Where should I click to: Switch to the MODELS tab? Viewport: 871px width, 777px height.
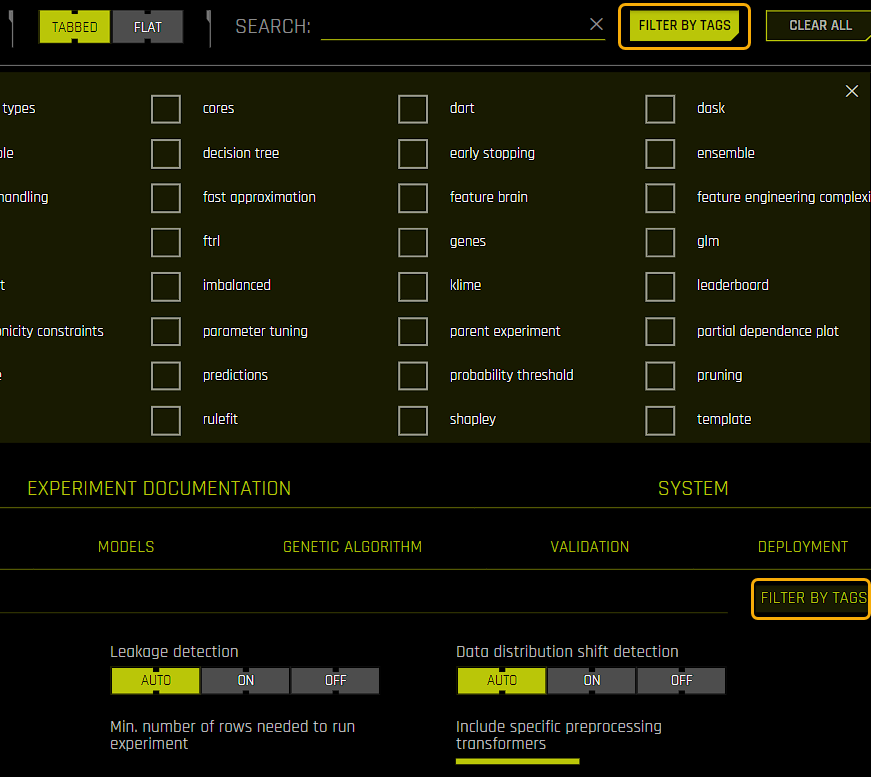tap(126, 546)
